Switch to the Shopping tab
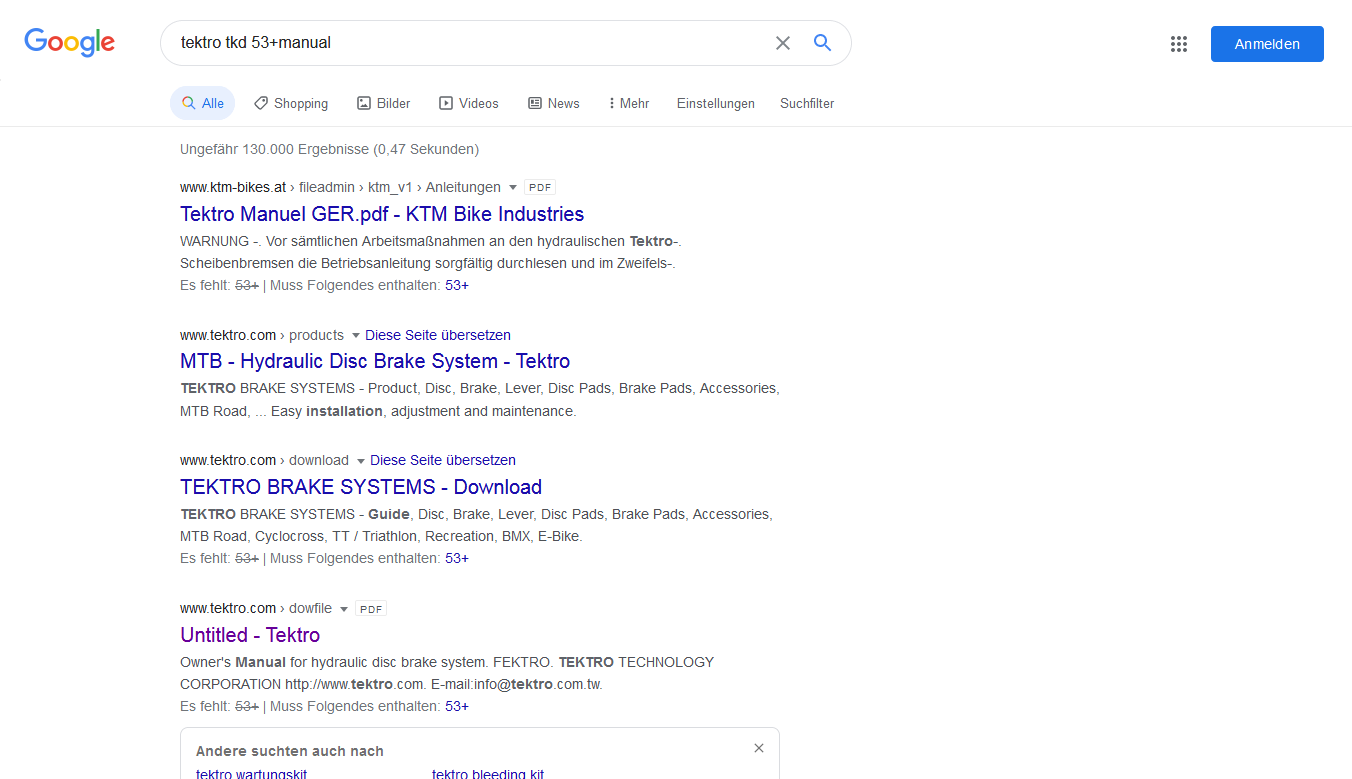 pos(291,103)
